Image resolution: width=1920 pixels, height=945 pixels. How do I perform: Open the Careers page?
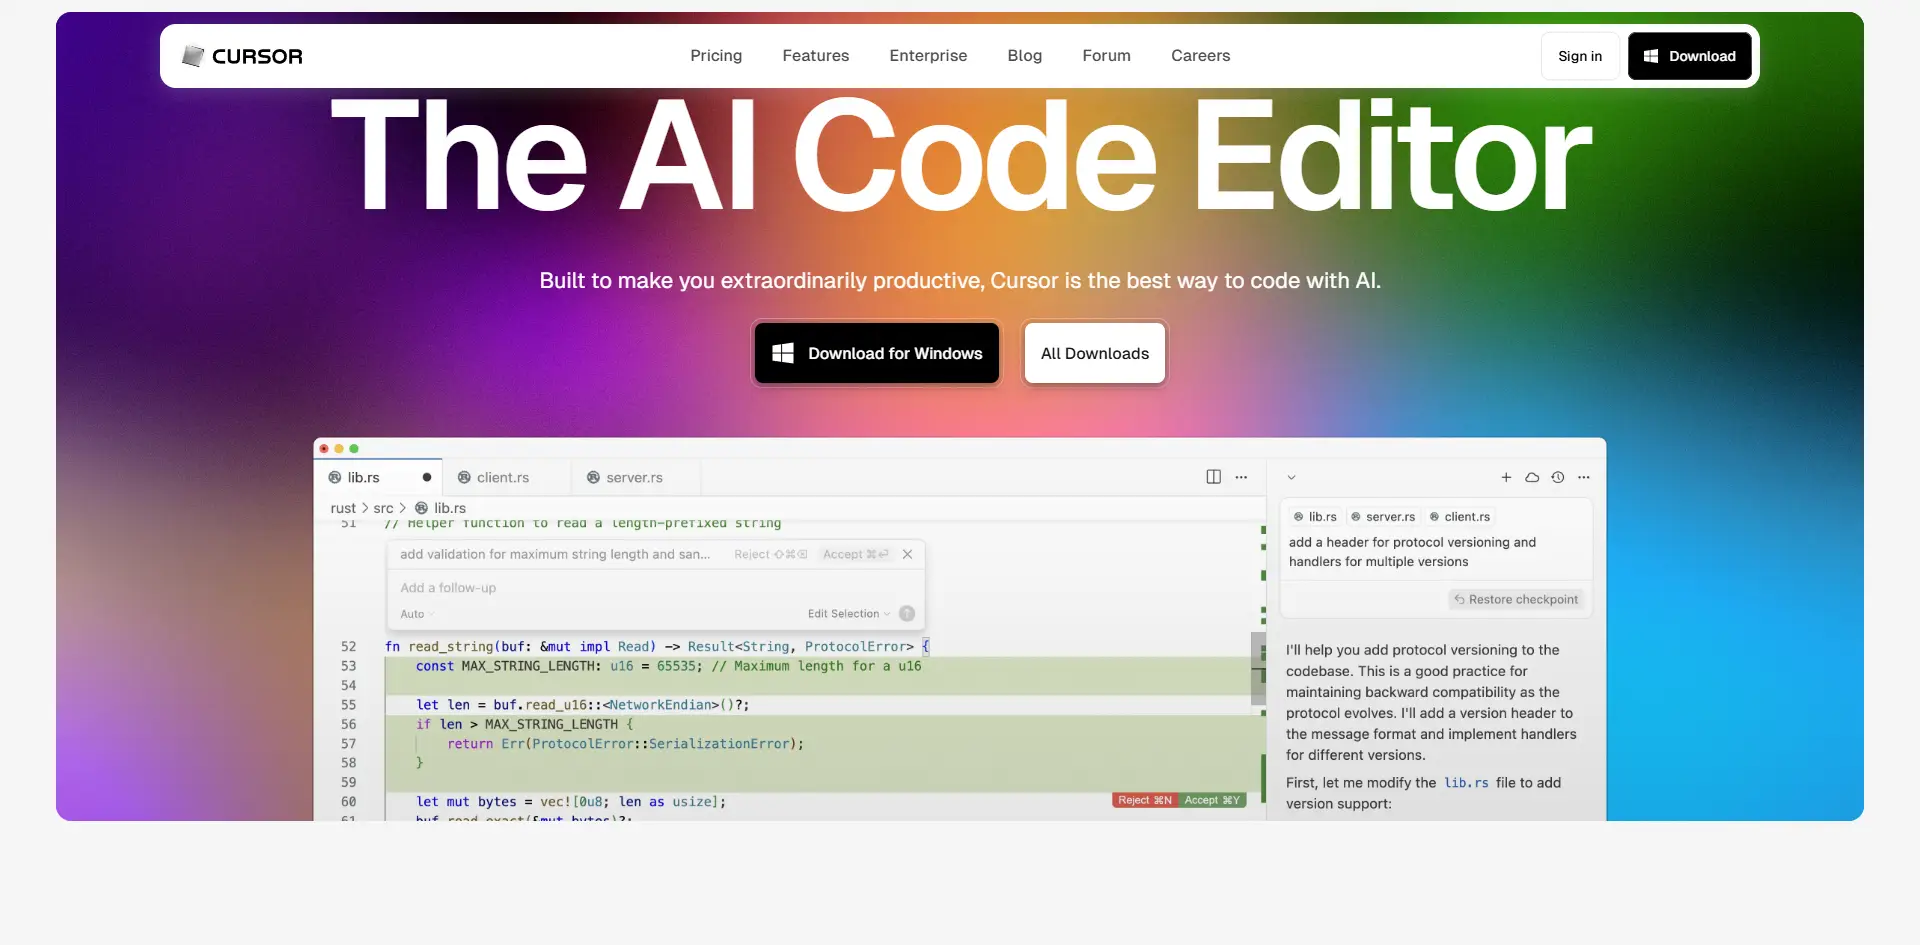[1200, 56]
